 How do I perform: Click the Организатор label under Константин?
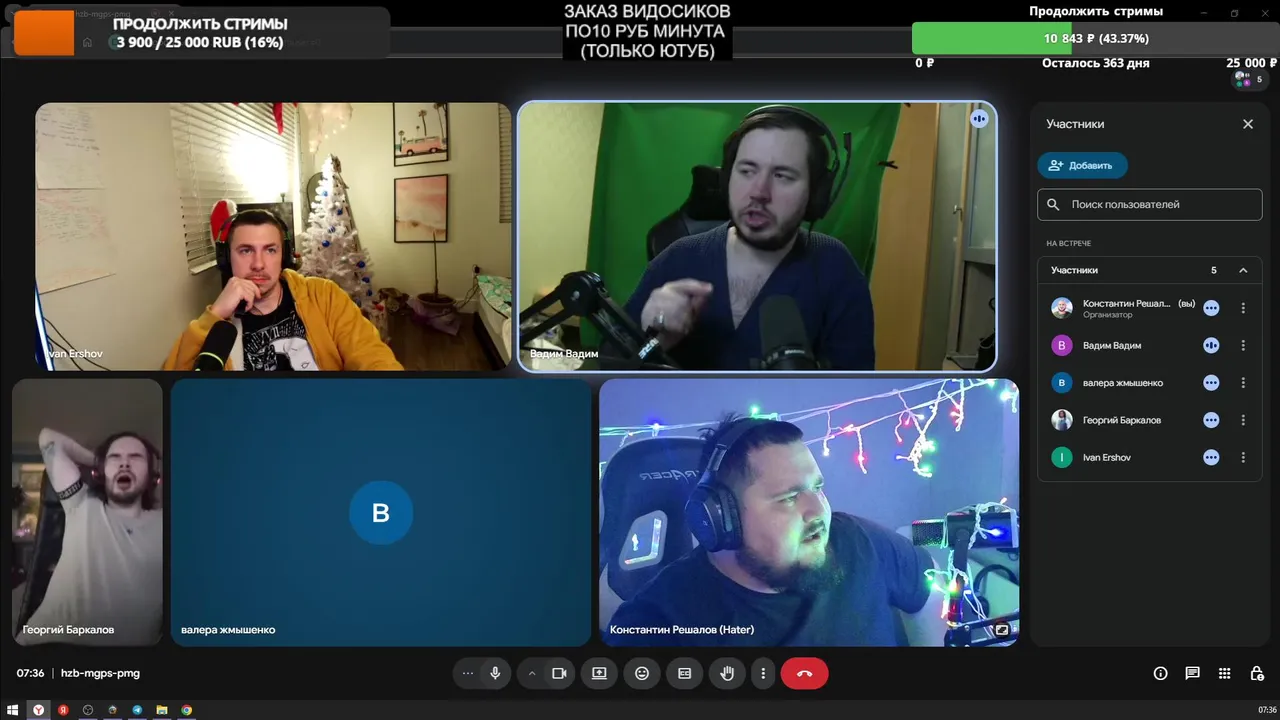pyautogui.click(x=1107, y=315)
